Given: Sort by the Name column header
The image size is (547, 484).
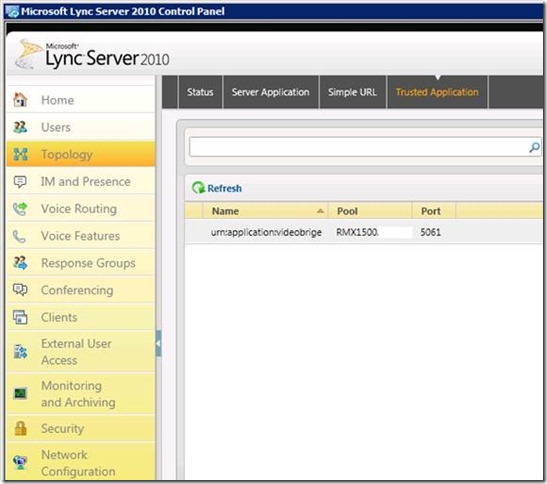Looking at the screenshot, I should pos(266,211).
